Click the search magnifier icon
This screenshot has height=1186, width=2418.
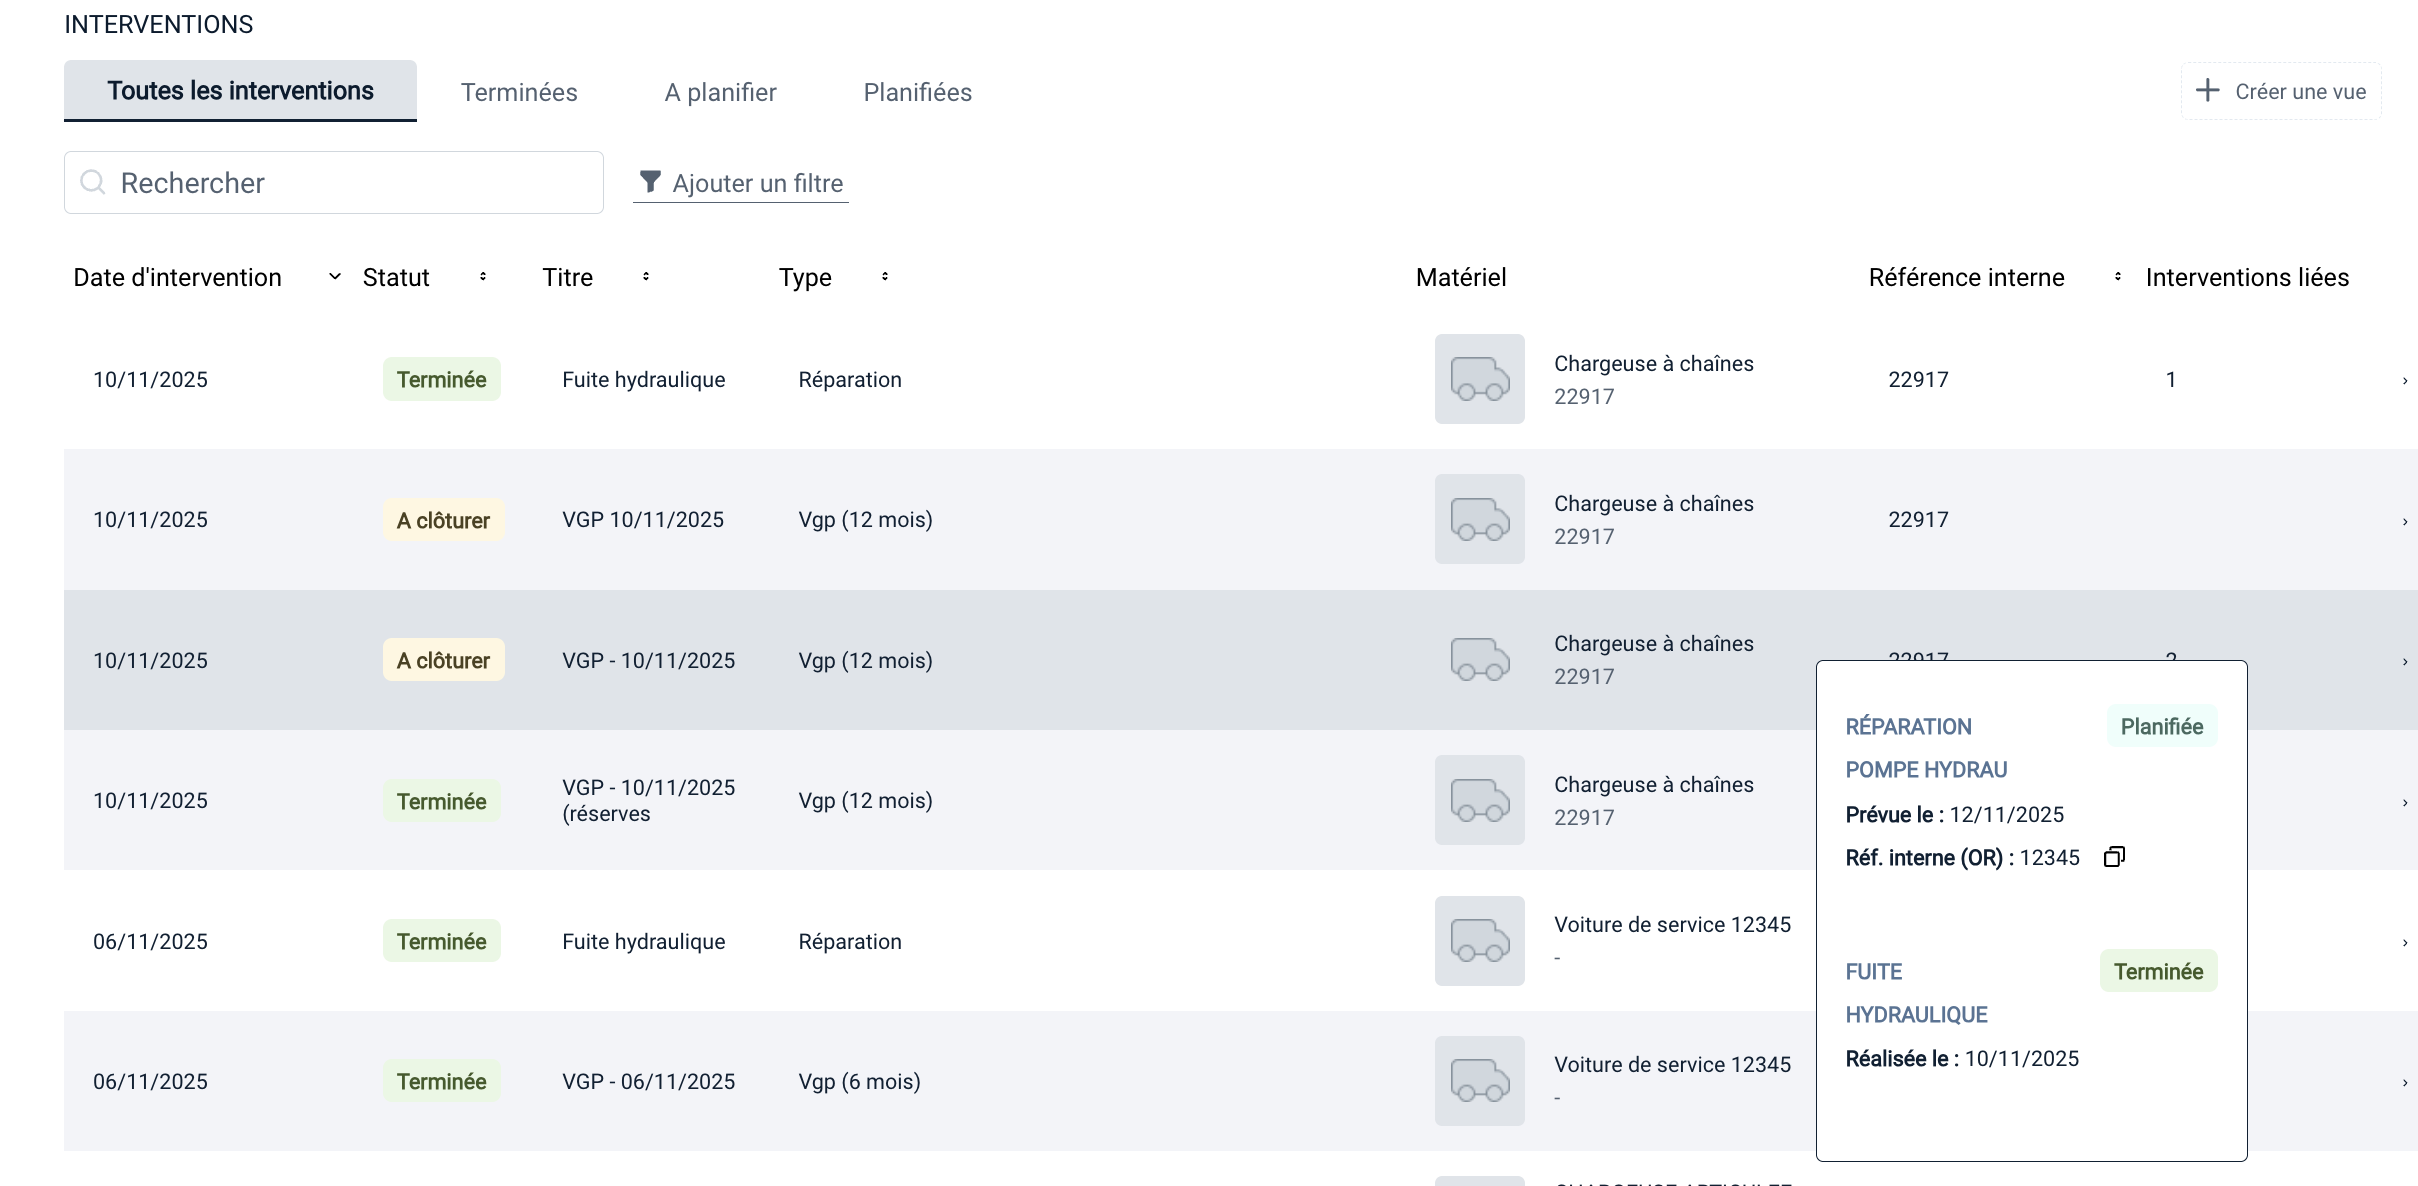pyautogui.click(x=93, y=182)
